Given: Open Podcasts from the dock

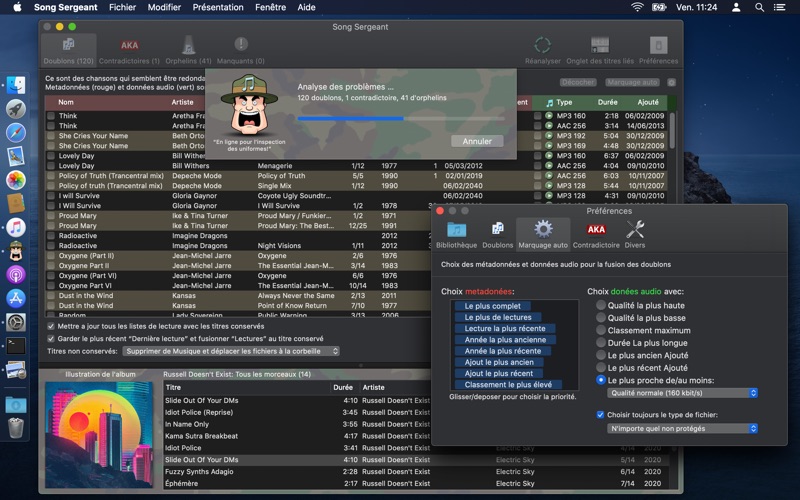Looking at the screenshot, I should coord(16,274).
